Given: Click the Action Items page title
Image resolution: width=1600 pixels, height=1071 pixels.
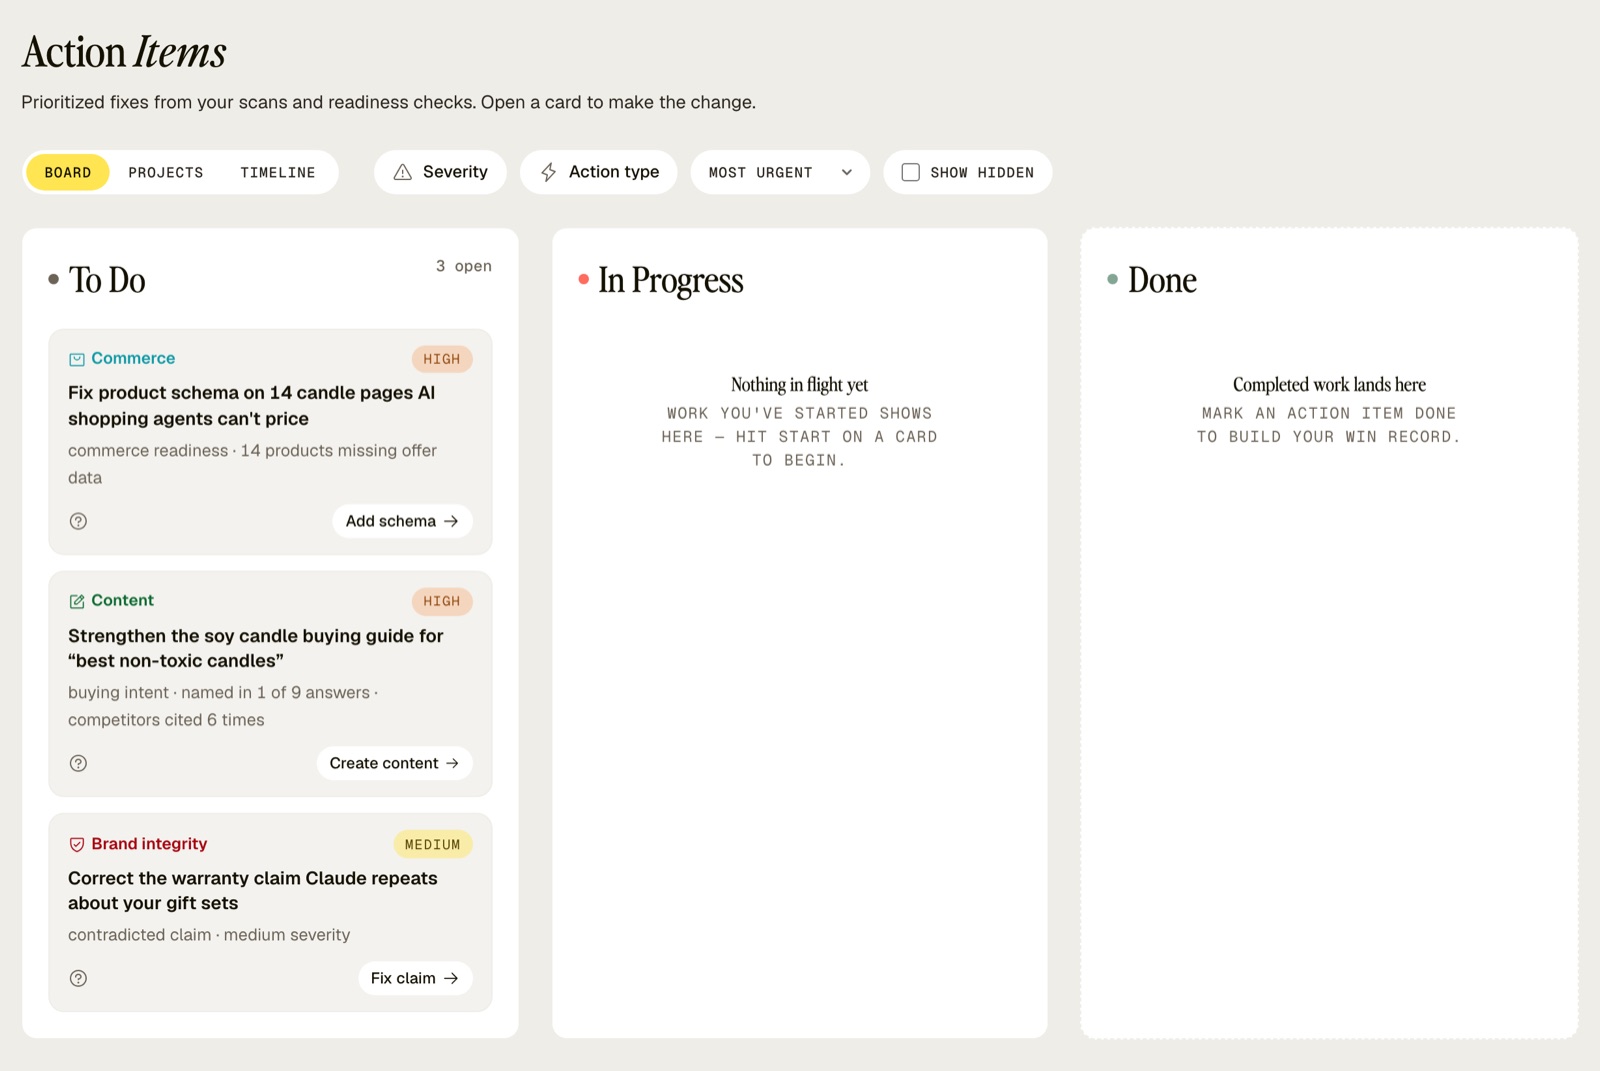Looking at the screenshot, I should [x=124, y=52].
